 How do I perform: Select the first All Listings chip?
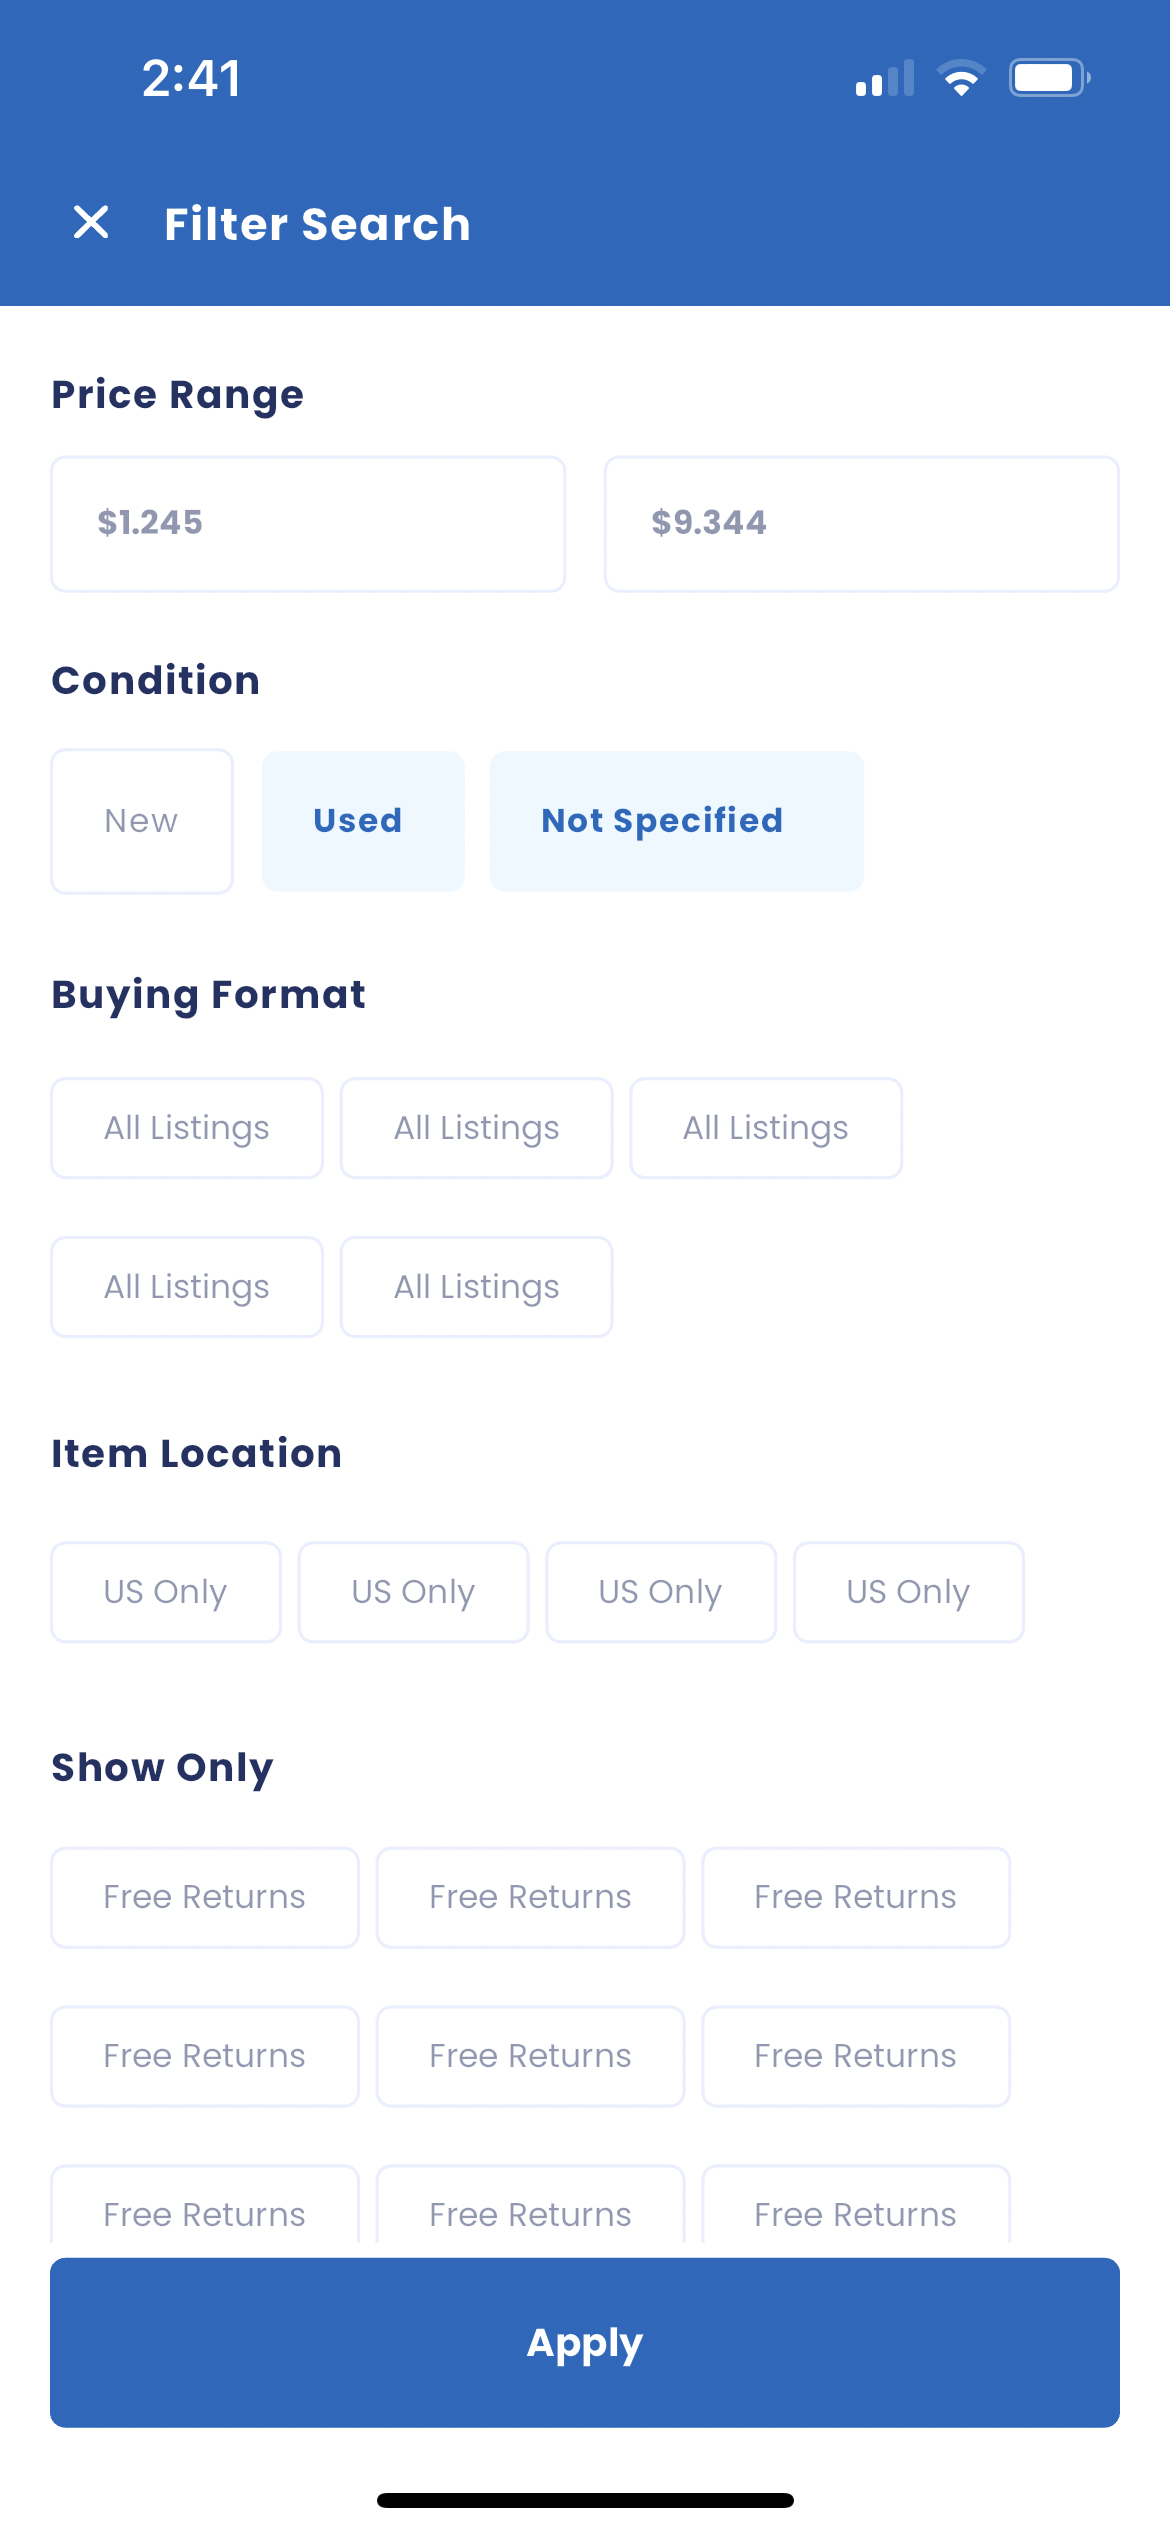[x=186, y=1127]
